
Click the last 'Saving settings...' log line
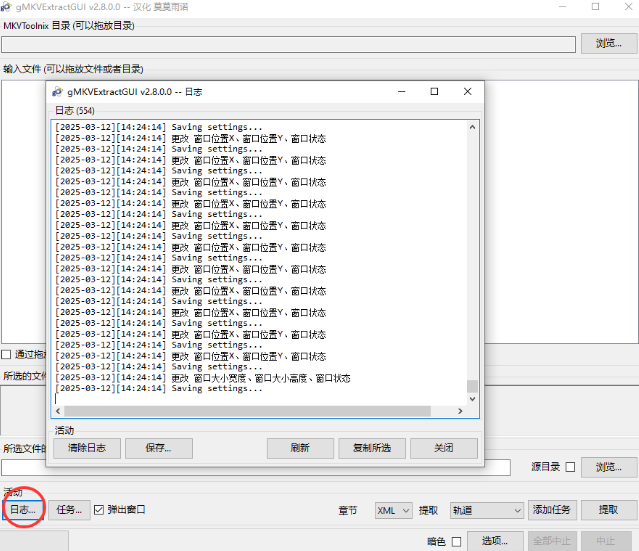click(x=217, y=389)
